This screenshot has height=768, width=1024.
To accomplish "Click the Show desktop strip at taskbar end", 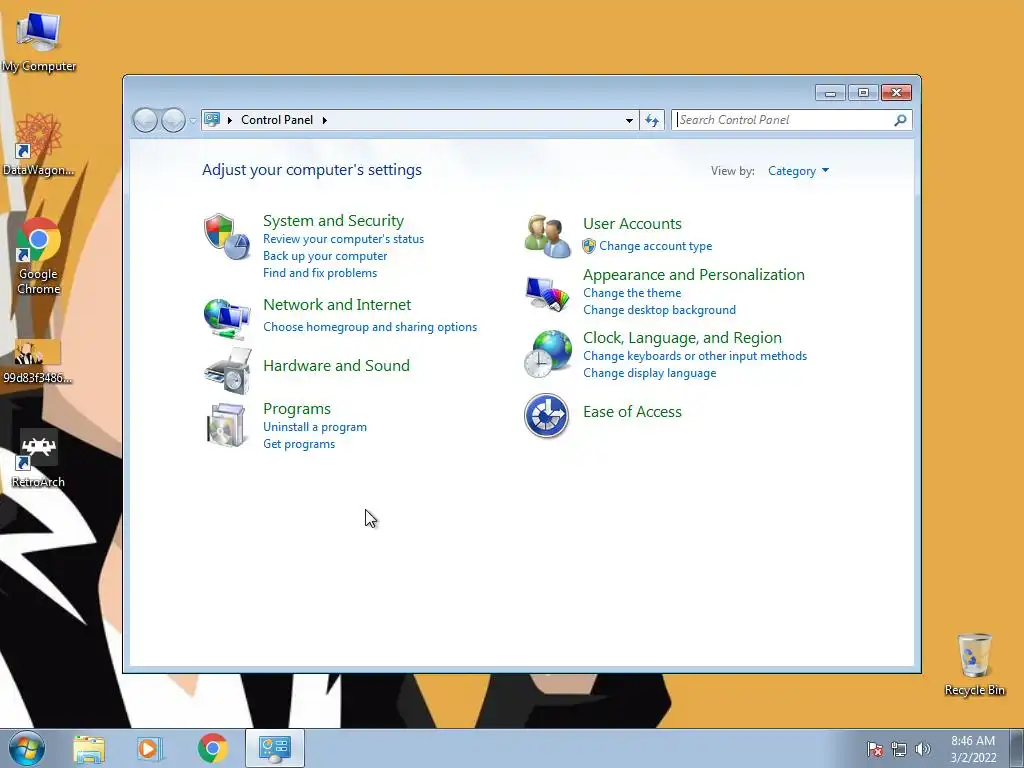I will point(1016,748).
